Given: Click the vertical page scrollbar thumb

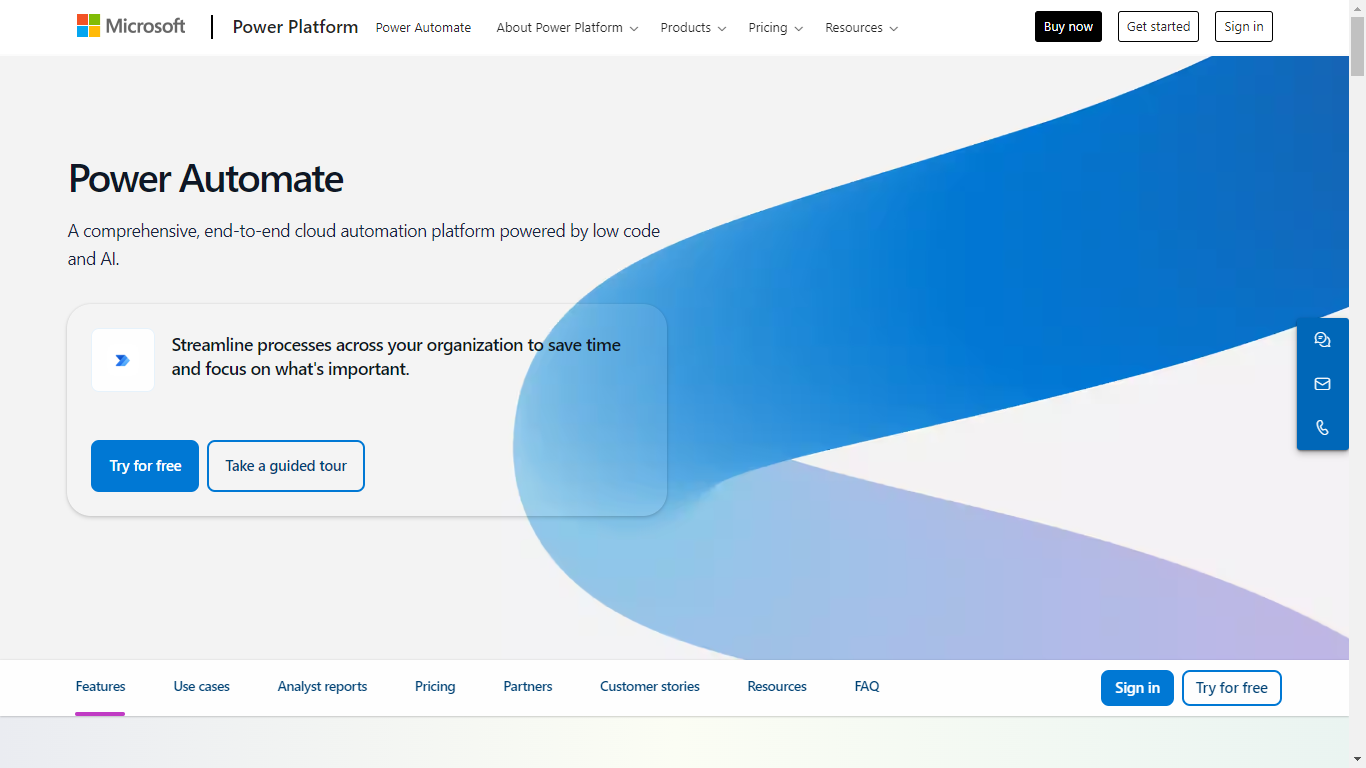Looking at the screenshot, I should [x=1357, y=46].
